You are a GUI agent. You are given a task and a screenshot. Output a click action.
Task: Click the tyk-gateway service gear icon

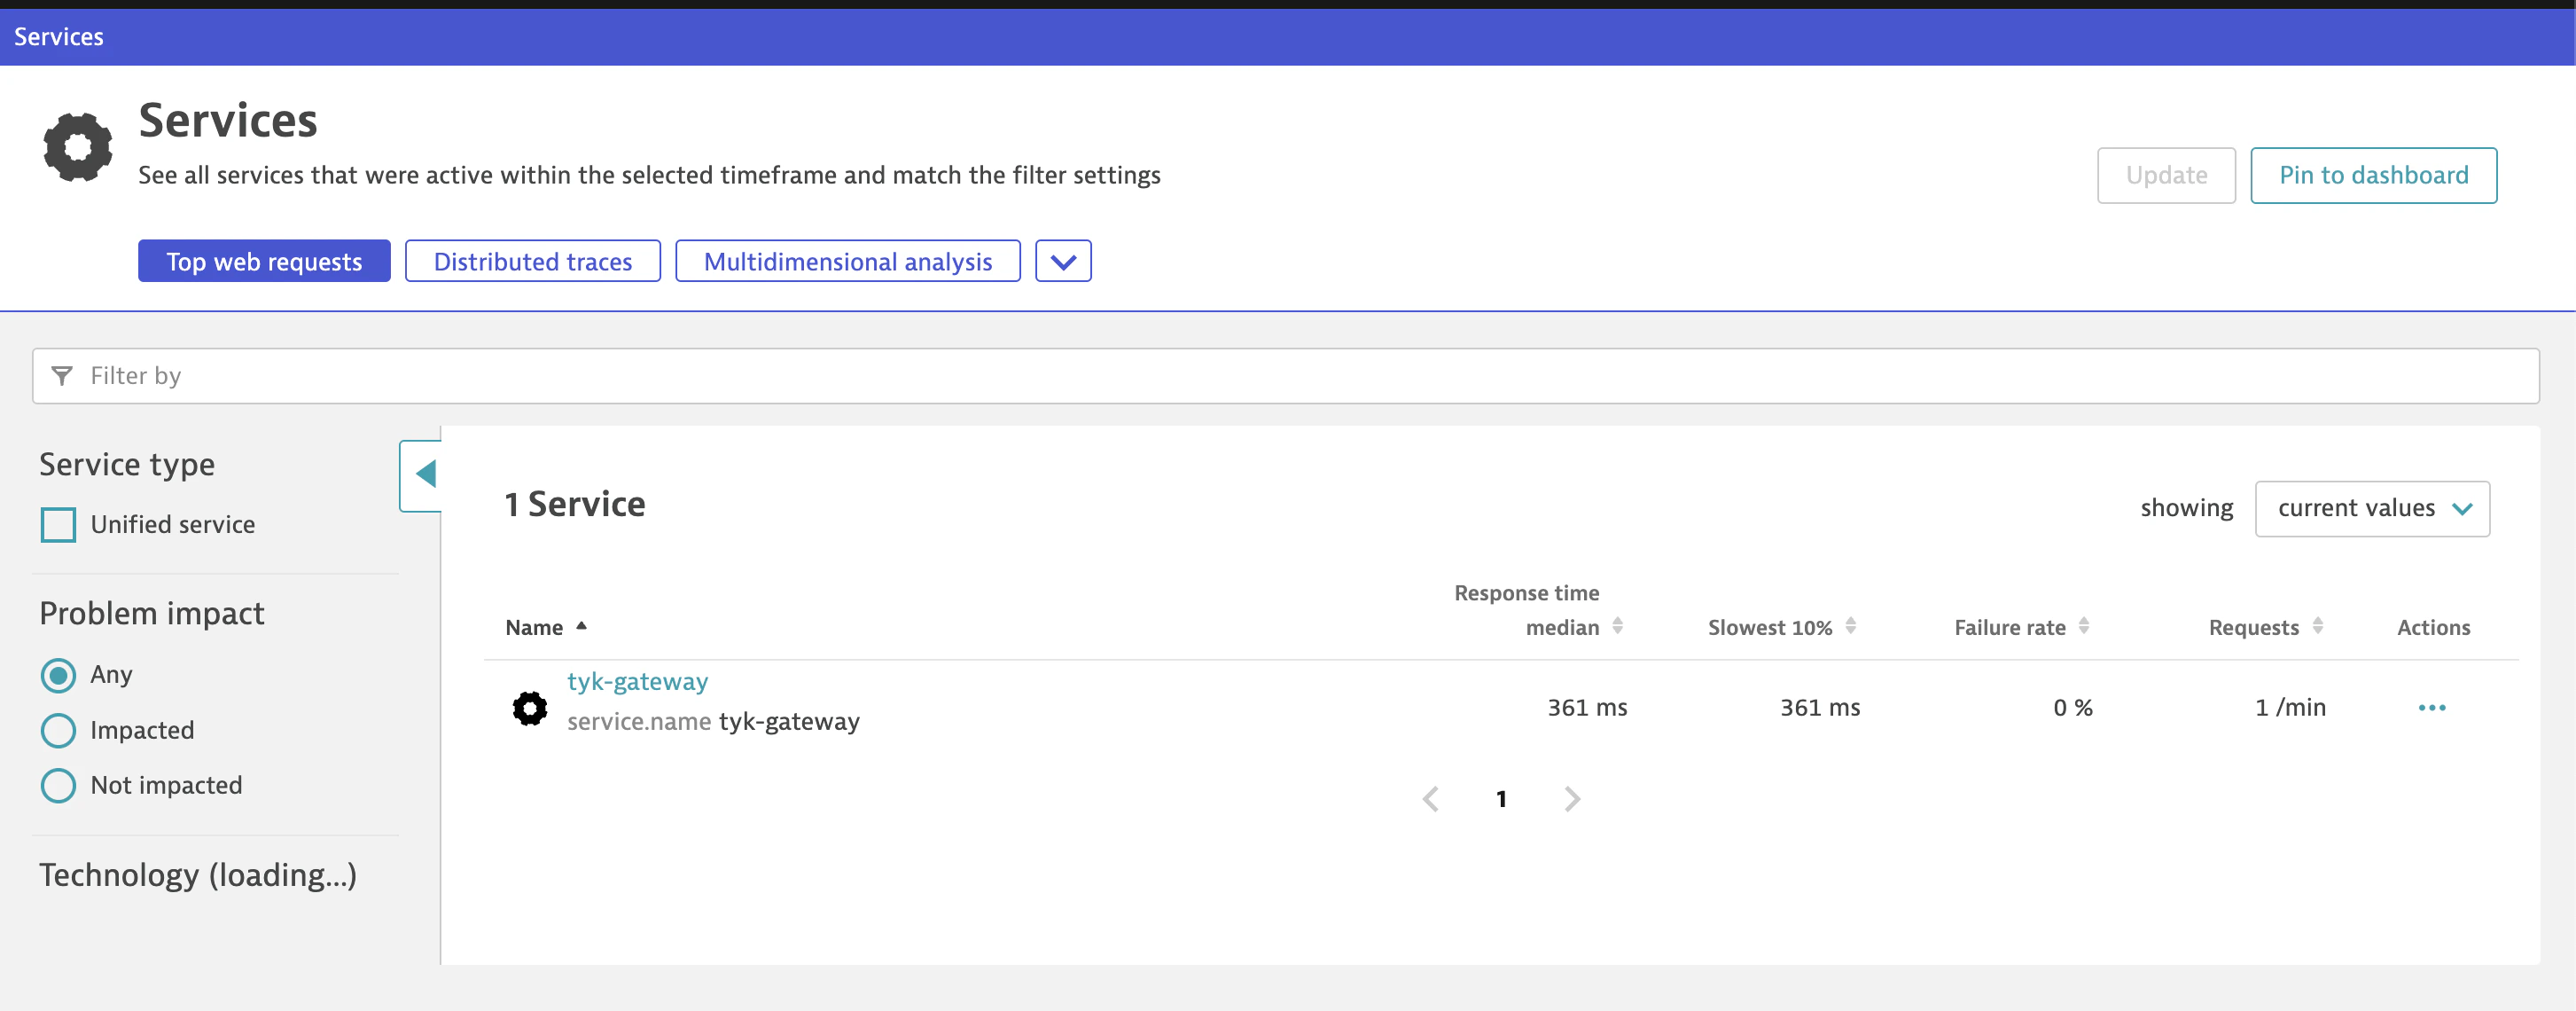coord(529,708)
